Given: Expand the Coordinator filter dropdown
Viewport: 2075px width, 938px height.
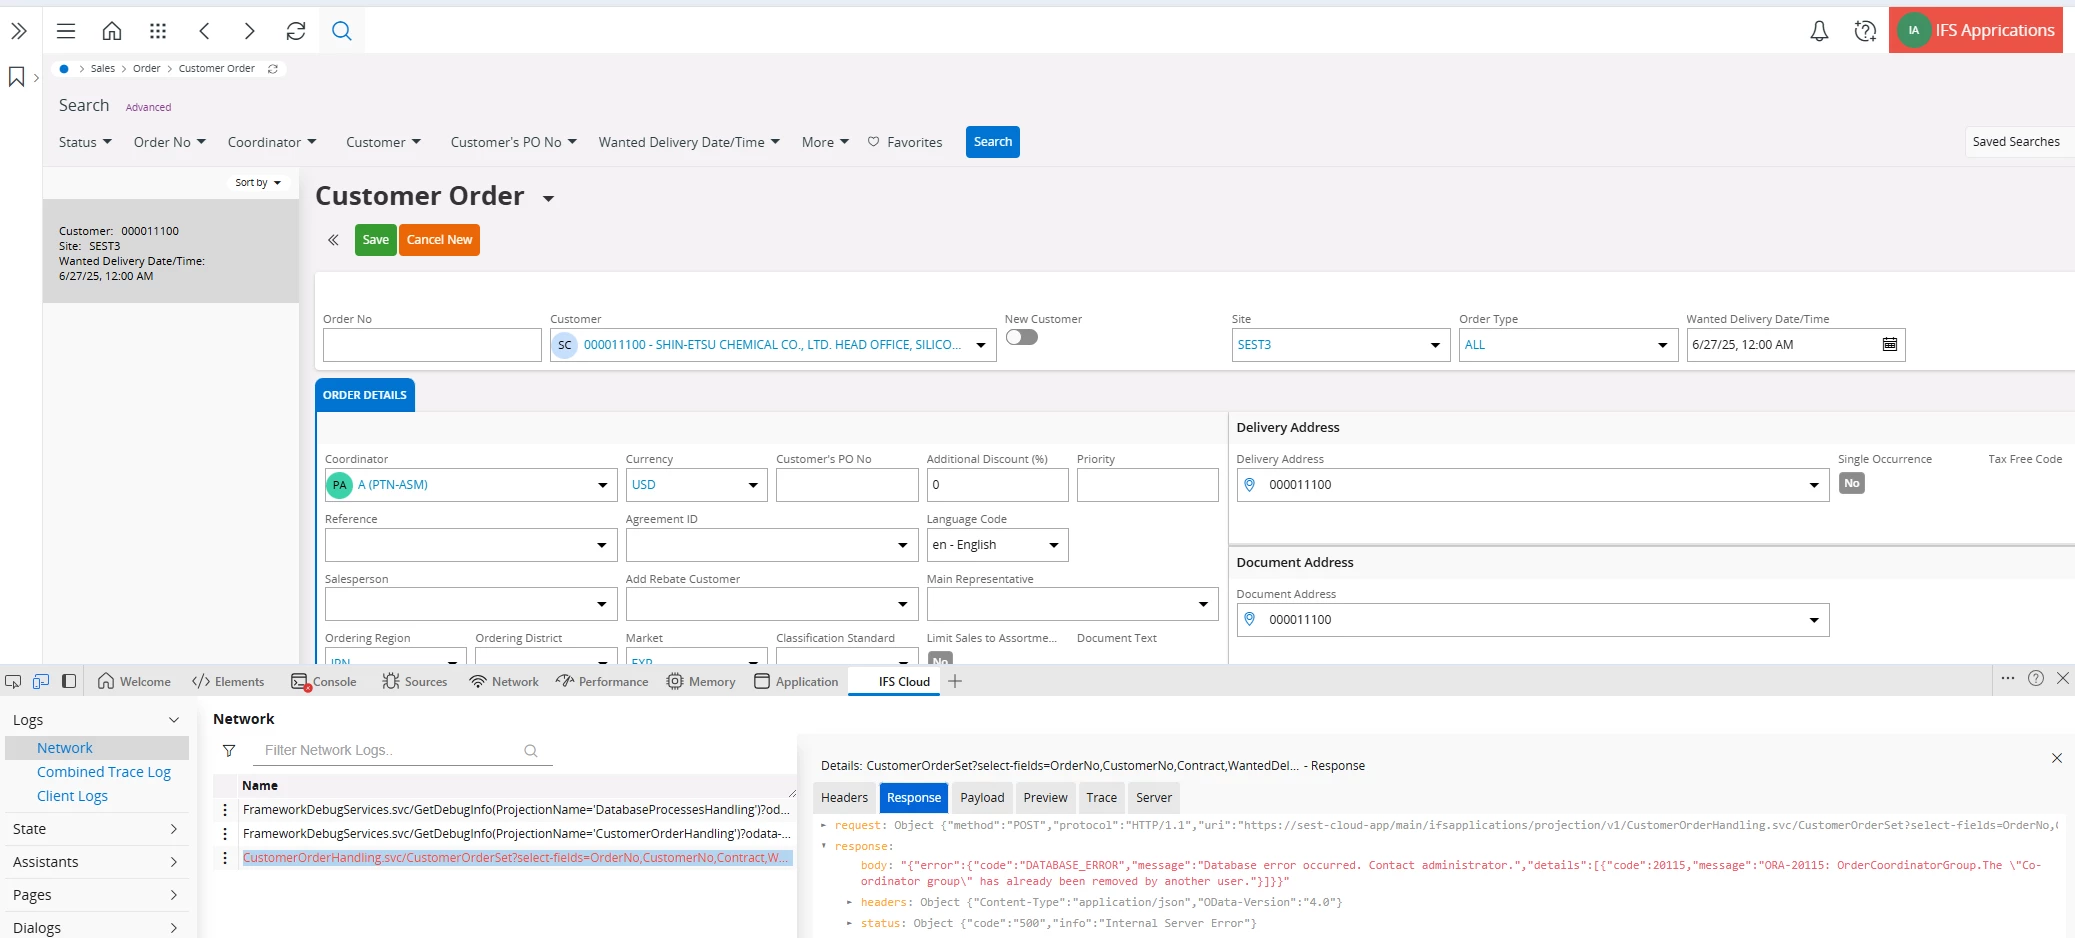Looking at the screenshot, I should 272,142.
